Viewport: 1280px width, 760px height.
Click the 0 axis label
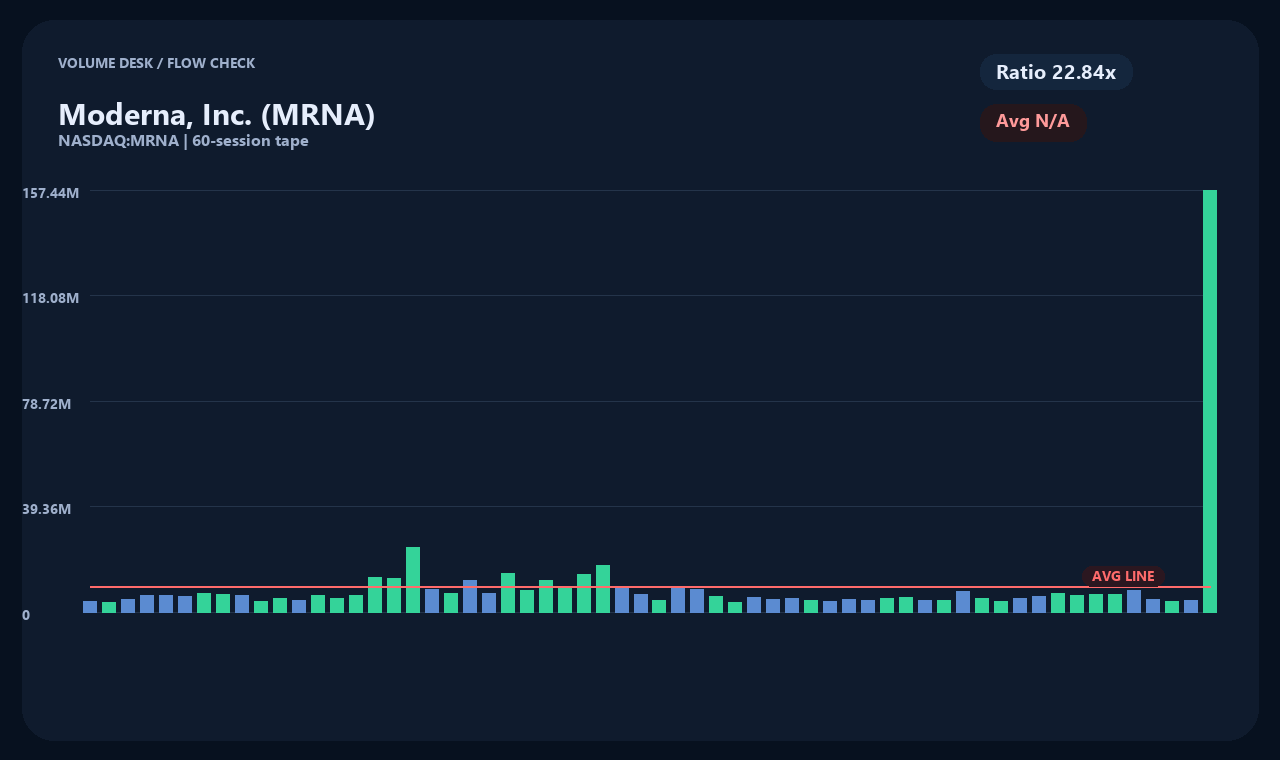click(x=26, y=614)
